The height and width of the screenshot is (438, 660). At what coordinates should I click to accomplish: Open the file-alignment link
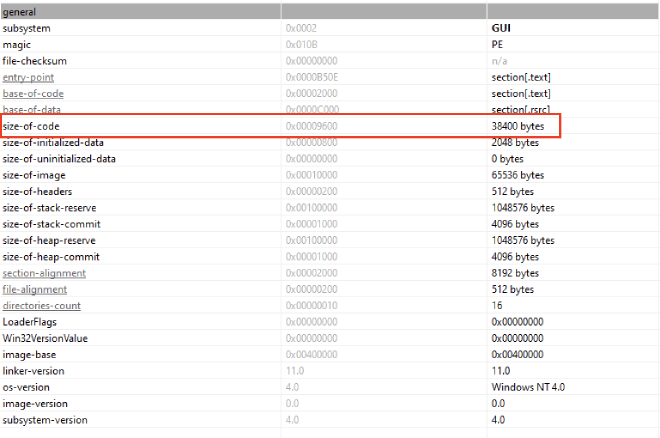click(x=35, y=289)
